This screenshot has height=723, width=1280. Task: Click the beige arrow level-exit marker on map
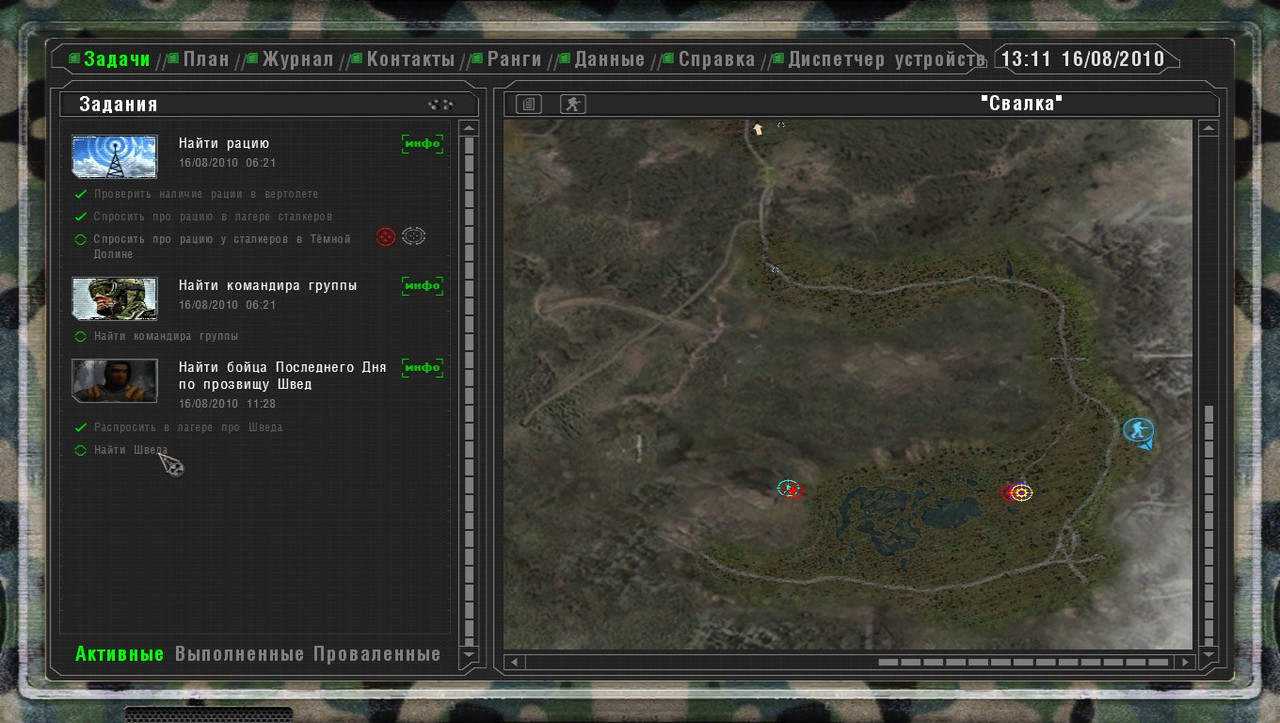[x=757, y=128]
